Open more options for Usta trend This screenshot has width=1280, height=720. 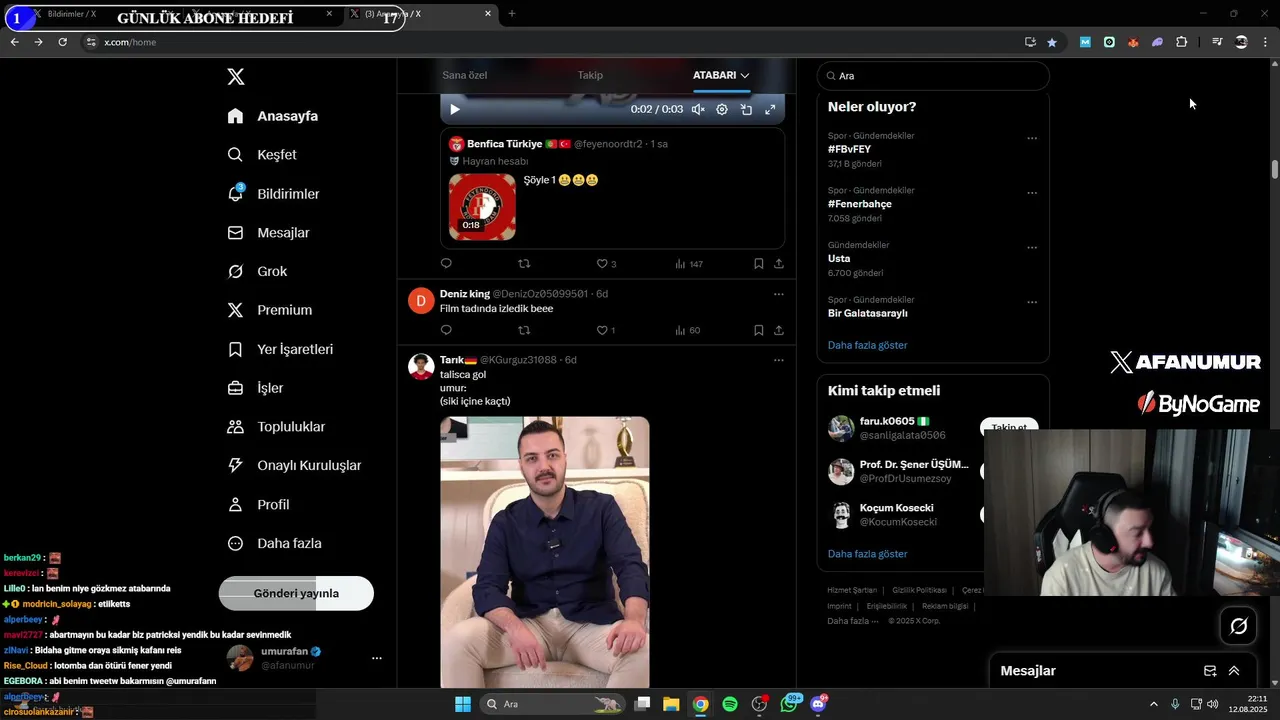(x=1032, y=247)
